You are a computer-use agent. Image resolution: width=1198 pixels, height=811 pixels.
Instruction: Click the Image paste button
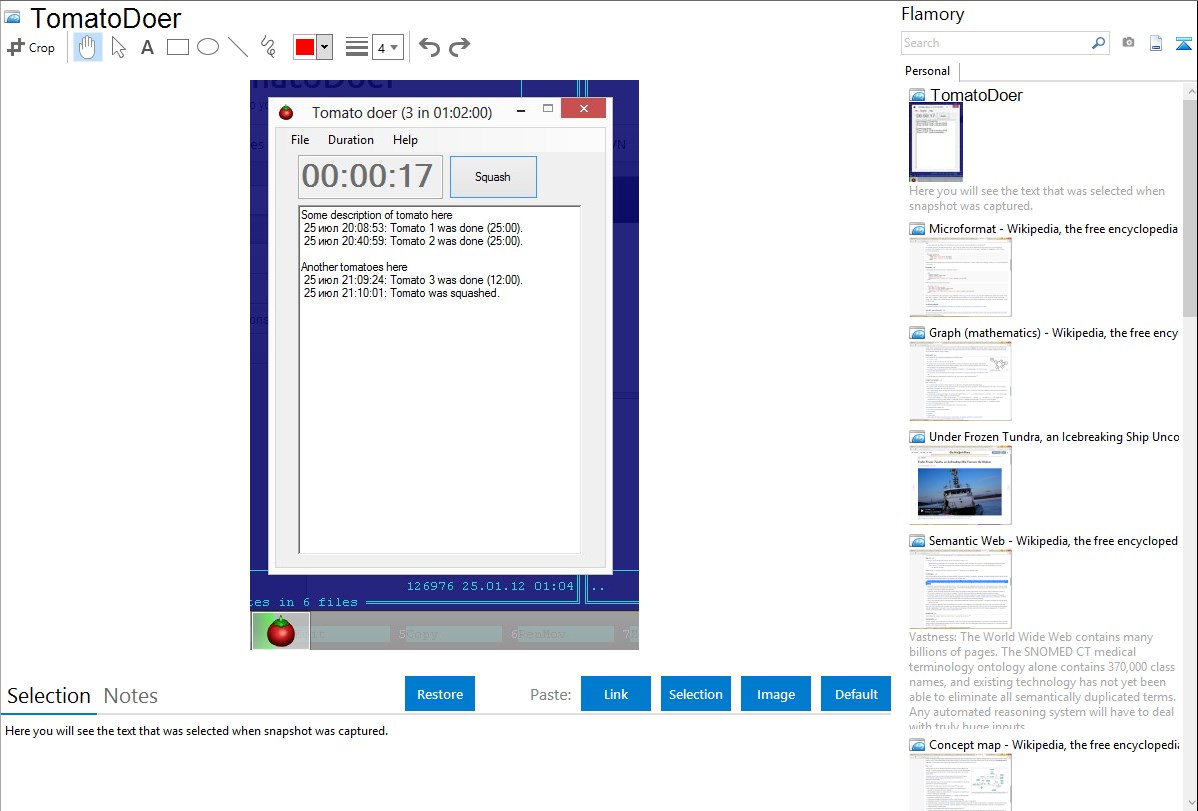click(x=775, y=694)
